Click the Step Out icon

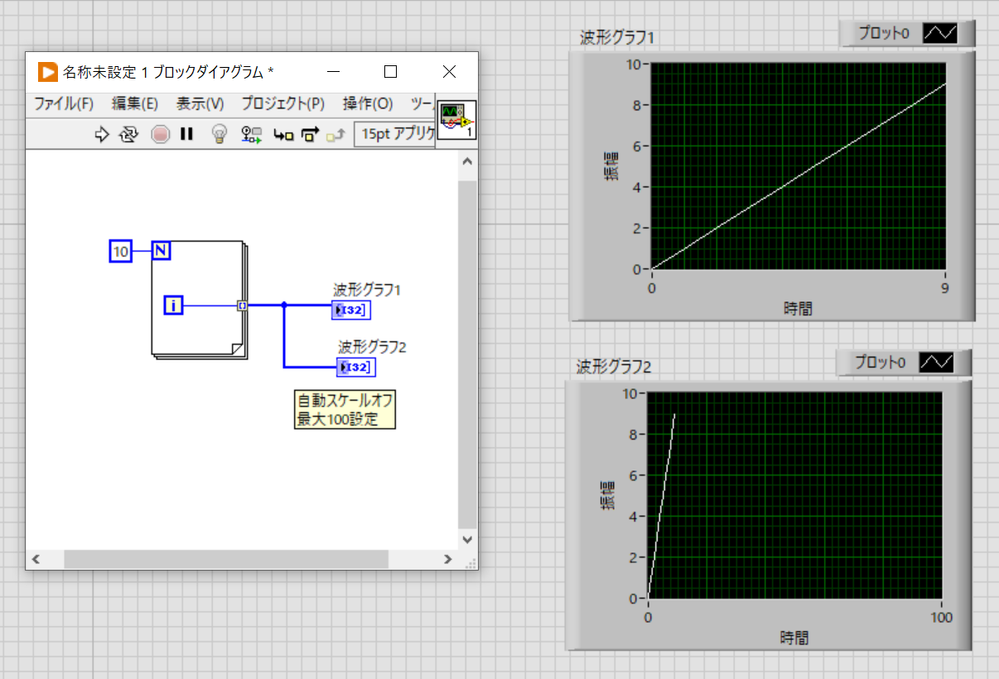(335, 134)
